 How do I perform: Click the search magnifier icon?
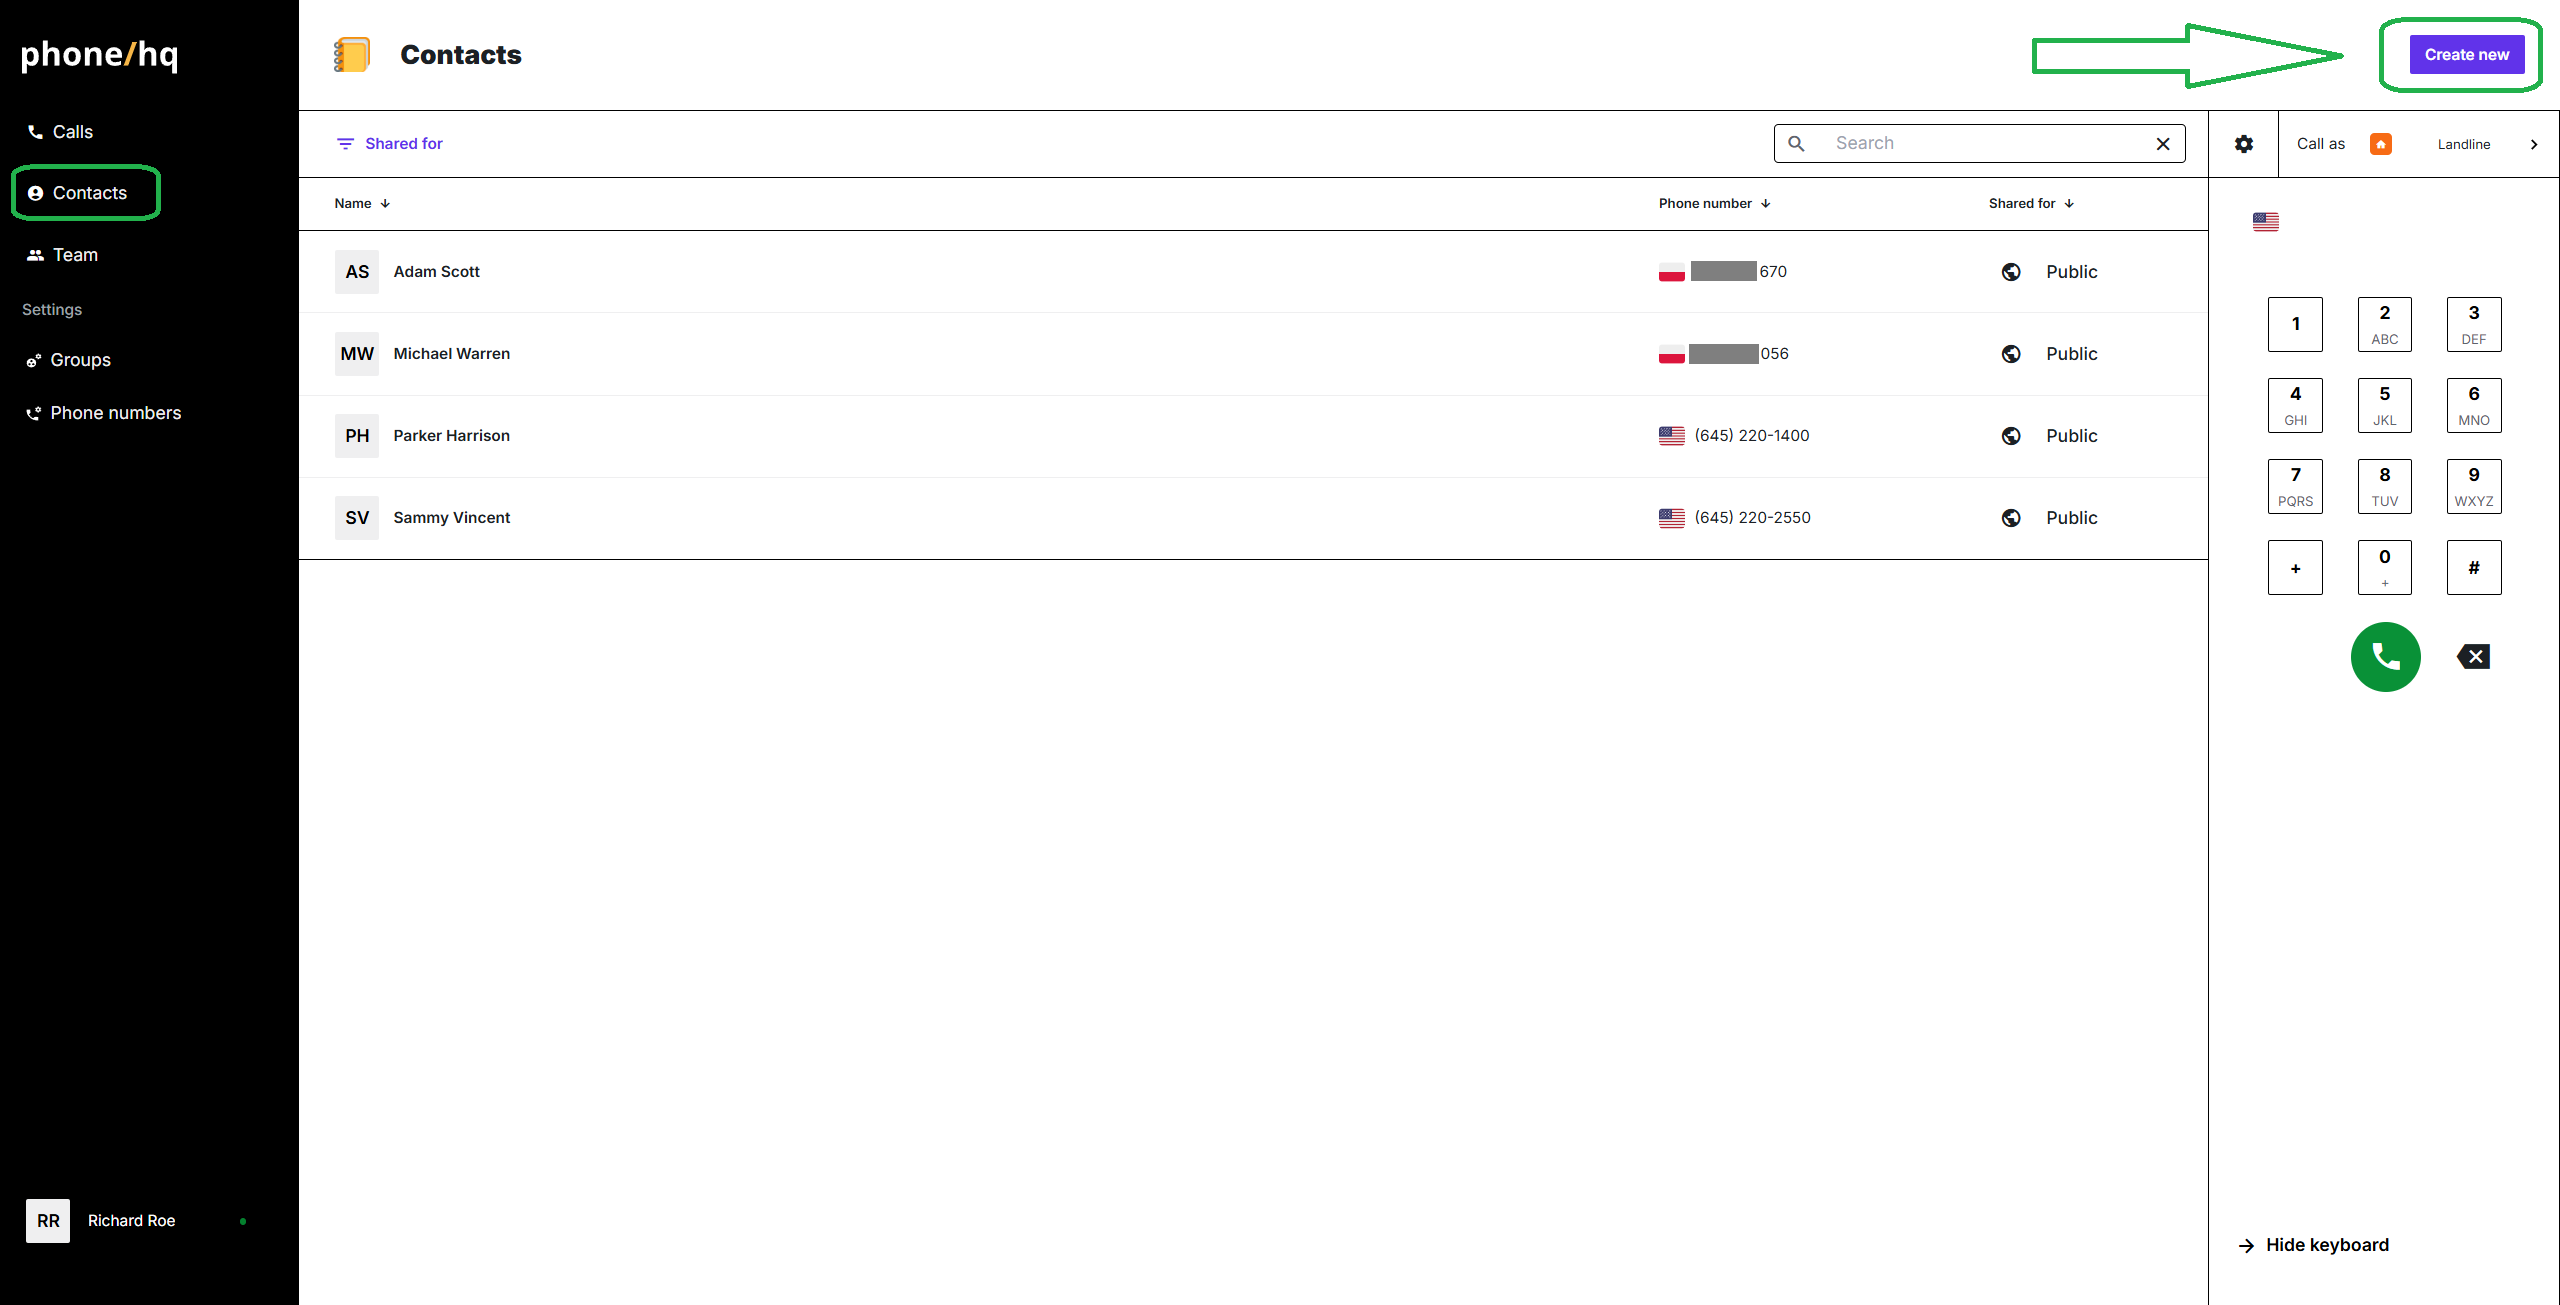pyautogui.click(x=1796, y=144)
